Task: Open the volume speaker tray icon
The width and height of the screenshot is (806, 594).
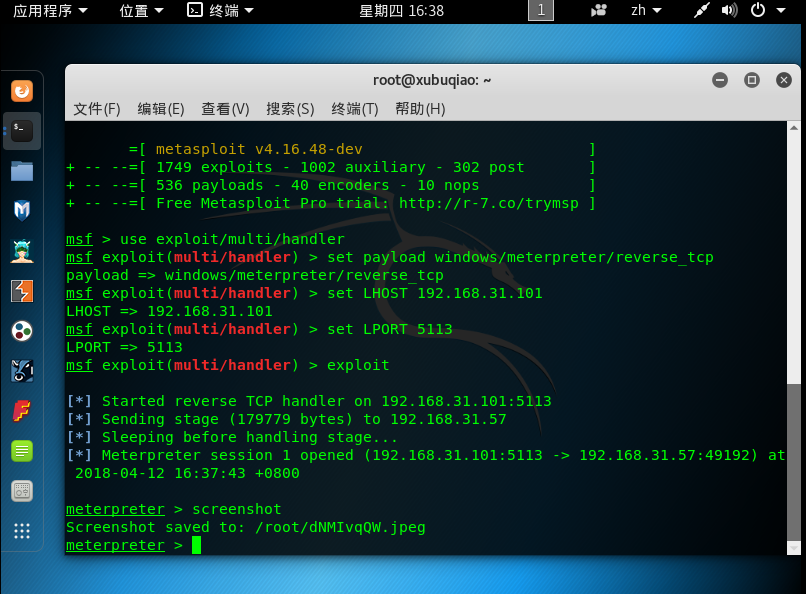Action: (729, 10)
